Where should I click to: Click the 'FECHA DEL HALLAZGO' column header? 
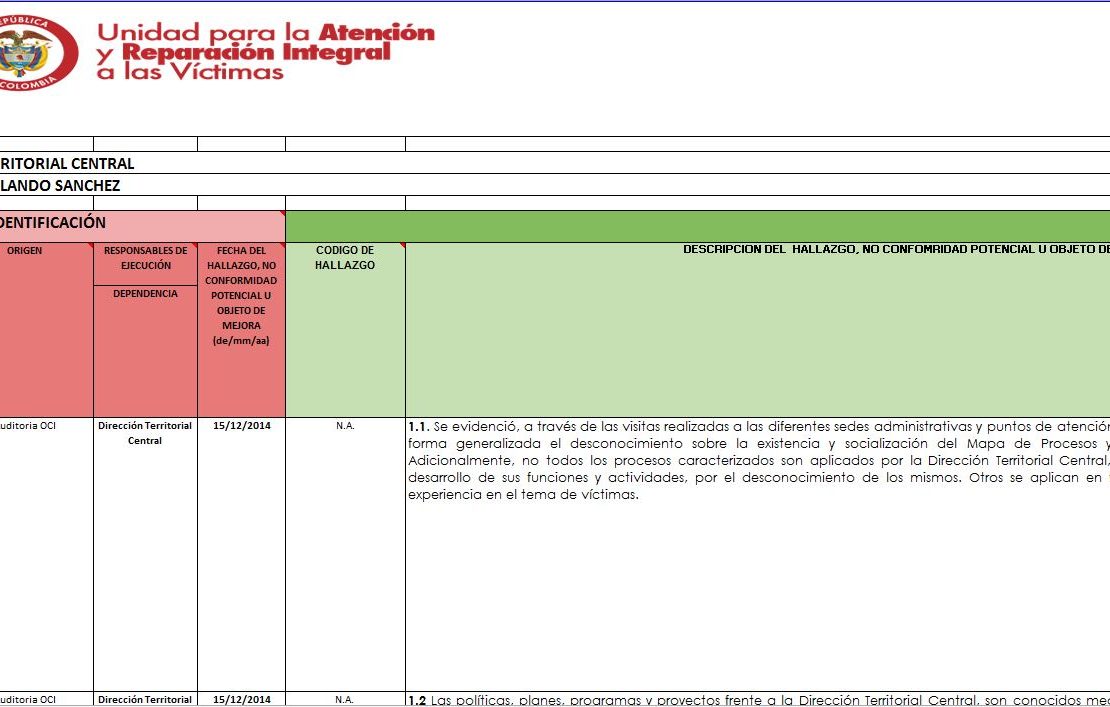pyautogui.click(x=241, y=330)
